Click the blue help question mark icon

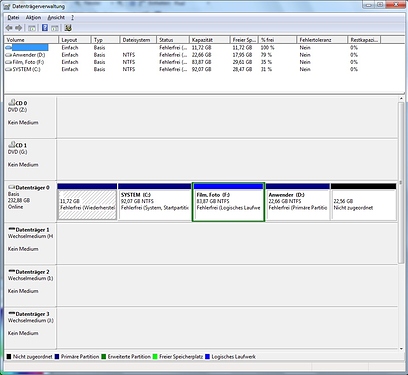45,28
